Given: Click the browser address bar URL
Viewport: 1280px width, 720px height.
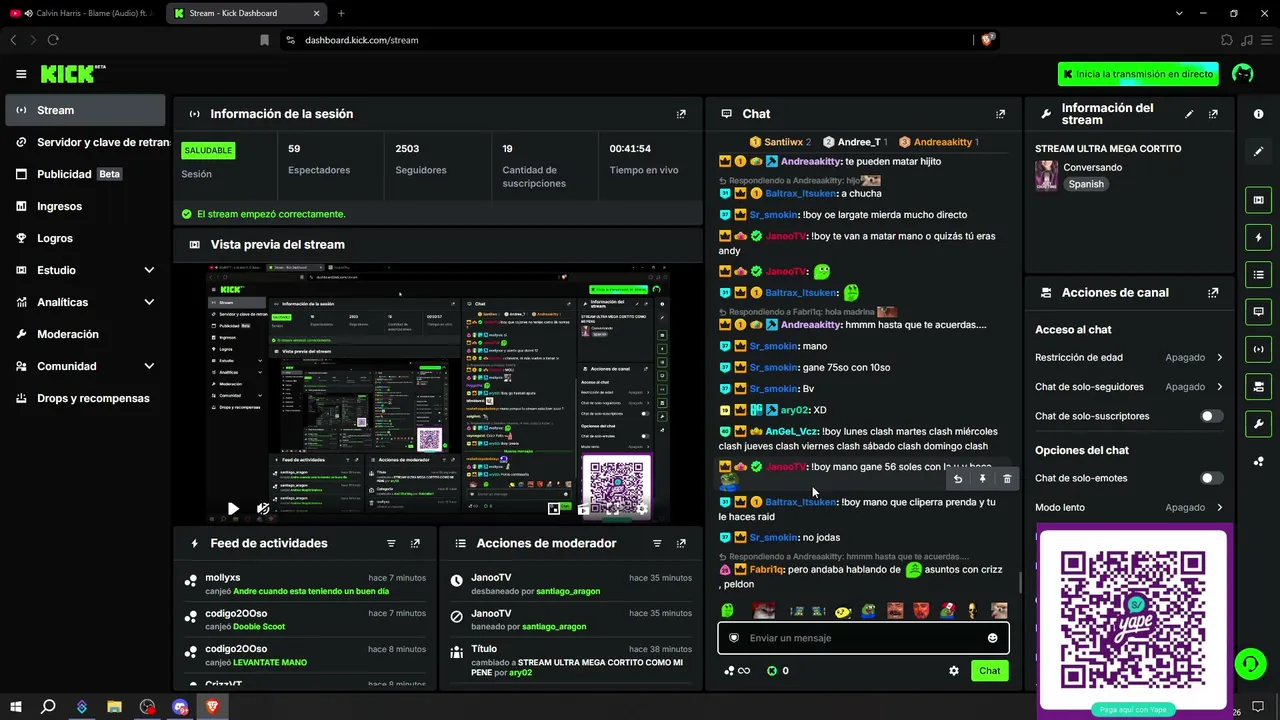Looking at the screenshot, I should [x=362, y=40].
